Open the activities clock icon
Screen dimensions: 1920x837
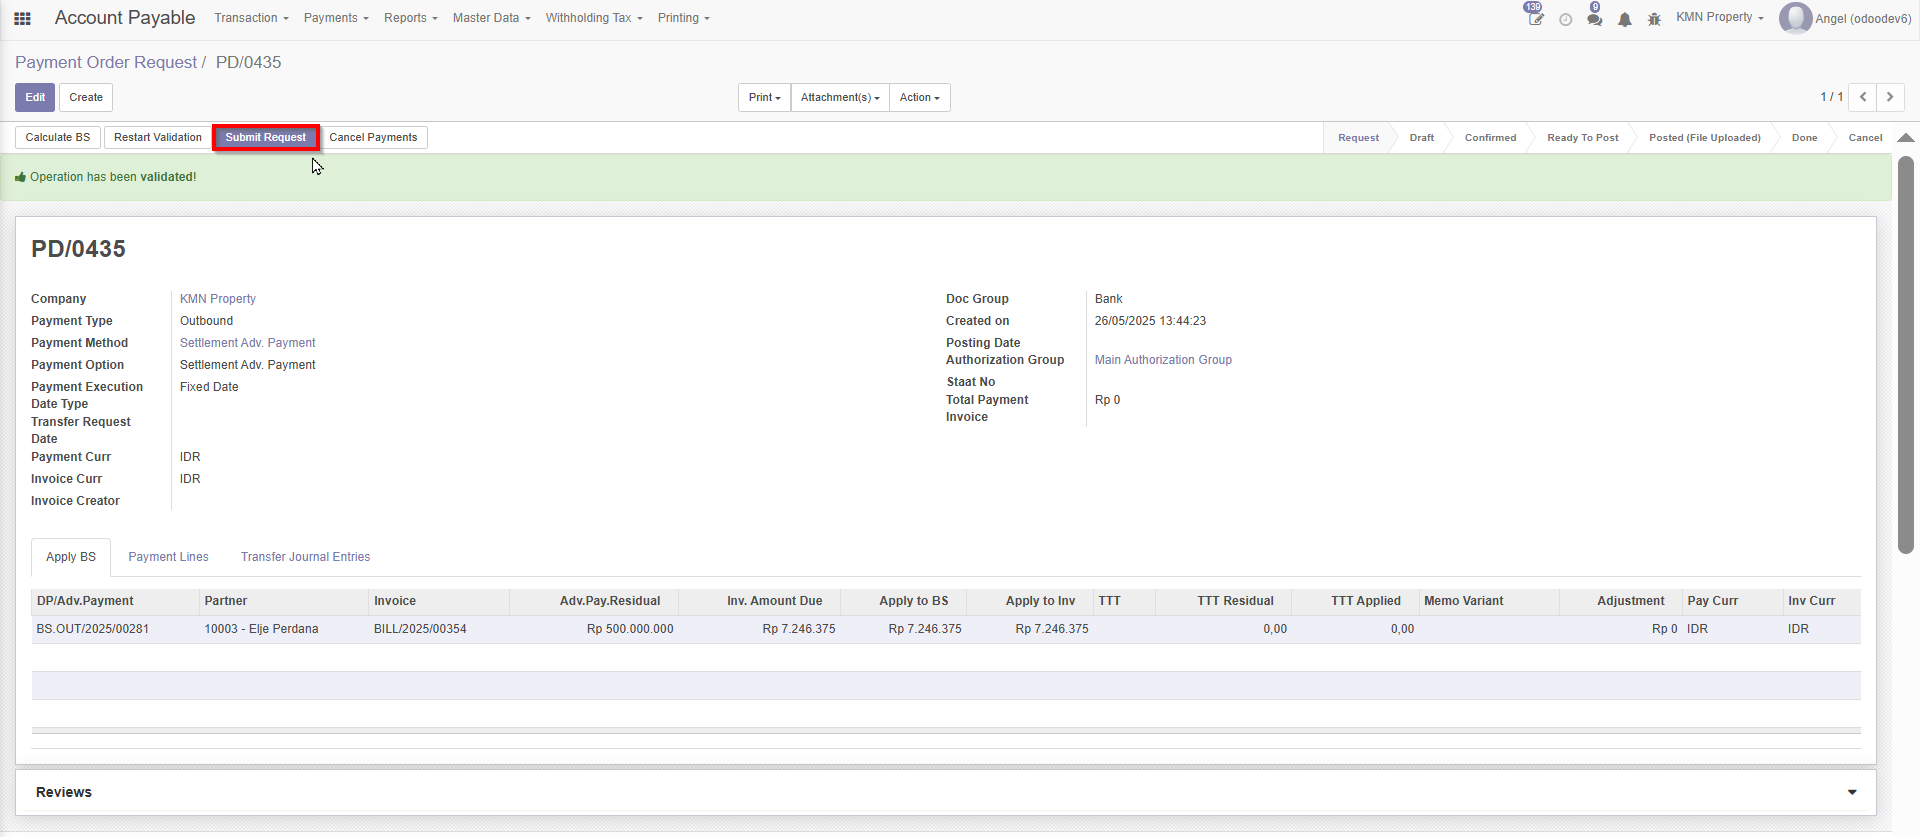point(1566,19)
